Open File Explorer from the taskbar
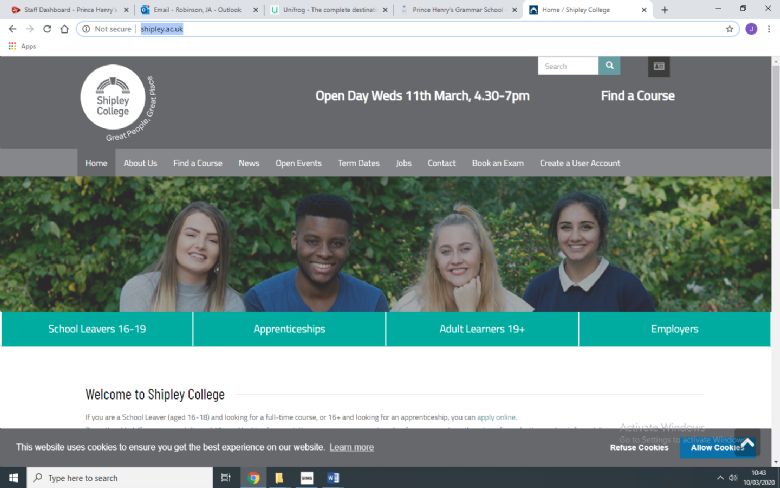780x488 pixels. [279, 478]
